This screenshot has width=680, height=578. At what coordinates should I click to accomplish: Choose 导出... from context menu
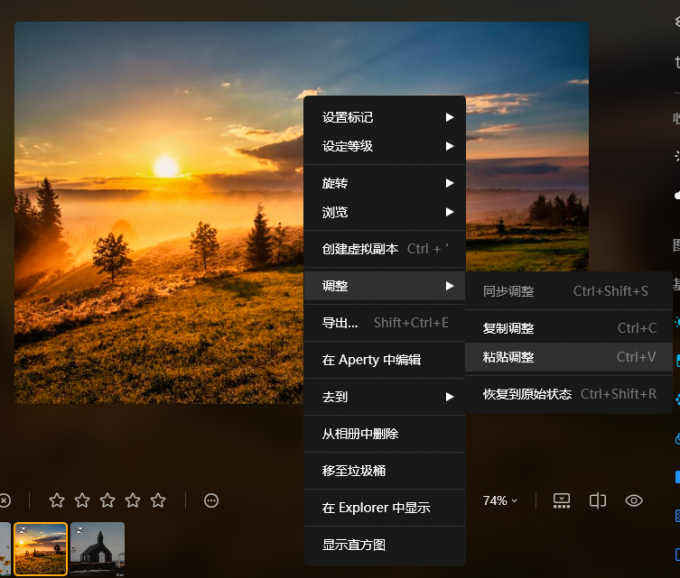point(385,323)
